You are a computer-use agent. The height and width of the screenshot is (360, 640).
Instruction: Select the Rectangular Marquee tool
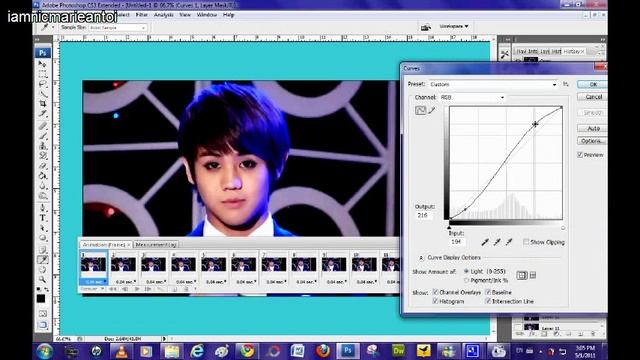[x=42, y=74]
